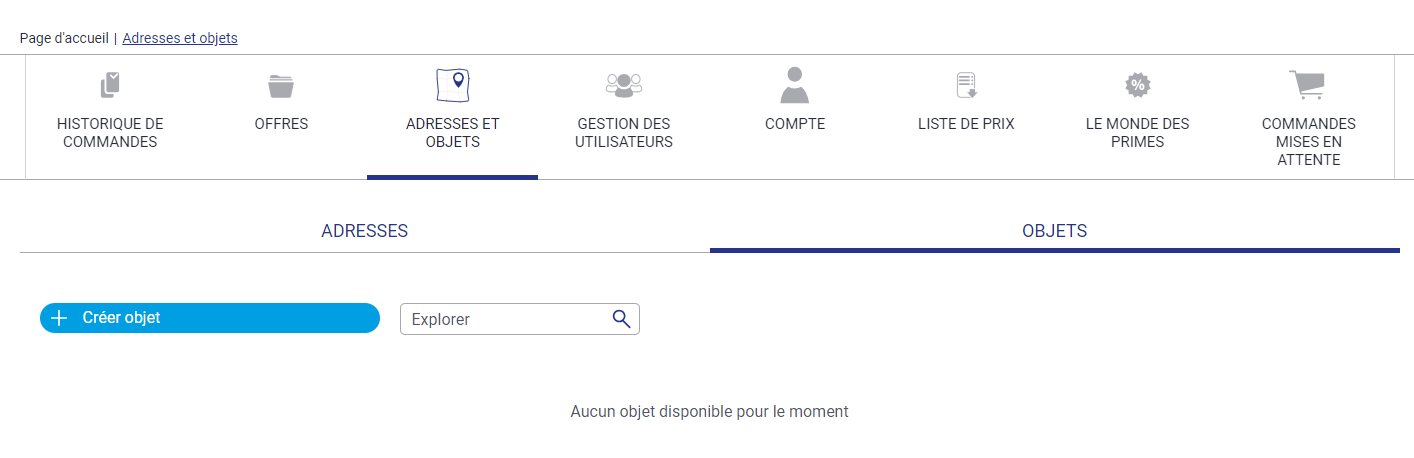Follow the Adresses et objets breadcrumb link
The image size is (1414, 458).
[x=180, y=38]
